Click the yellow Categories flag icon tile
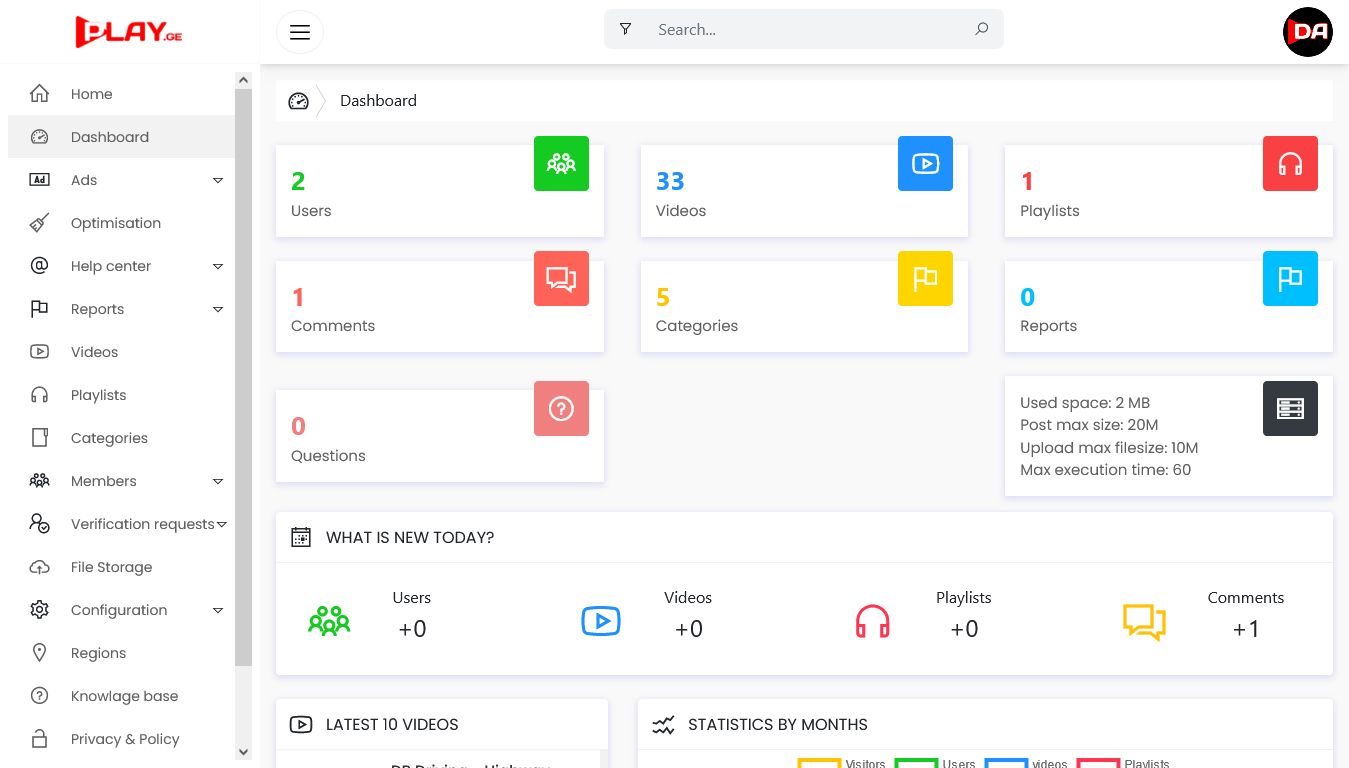Image resolution: width=1349 pixels, height=768 pixels. (925, 278)
